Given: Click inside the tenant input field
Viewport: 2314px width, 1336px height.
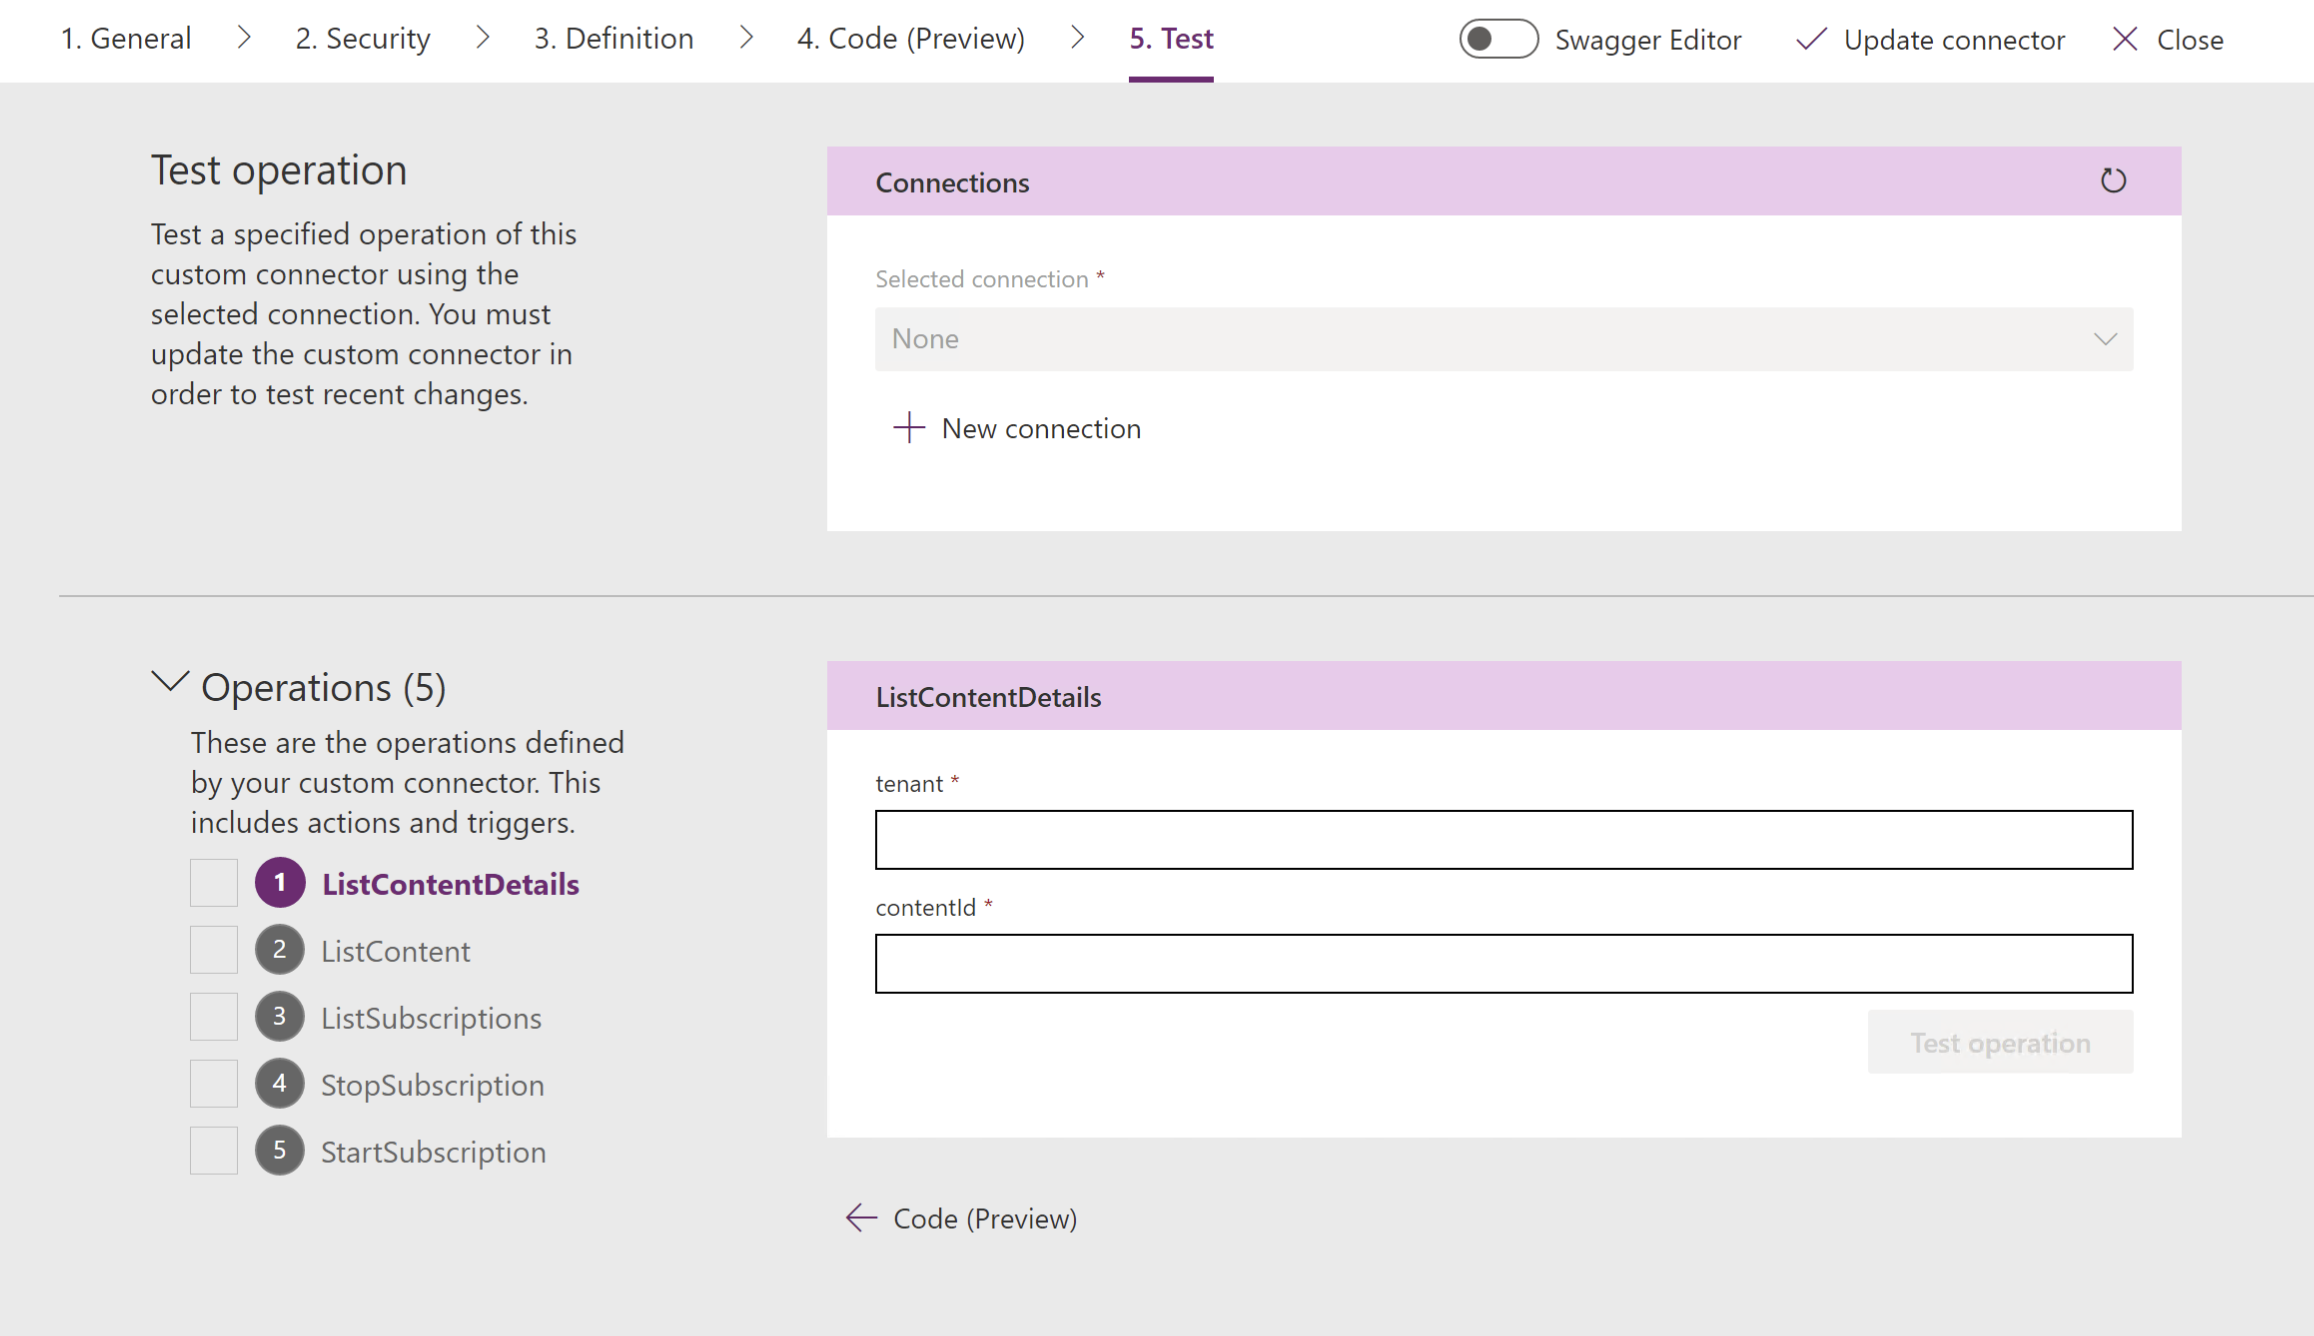Looking at the screenshot, I should click(1500, 838).
